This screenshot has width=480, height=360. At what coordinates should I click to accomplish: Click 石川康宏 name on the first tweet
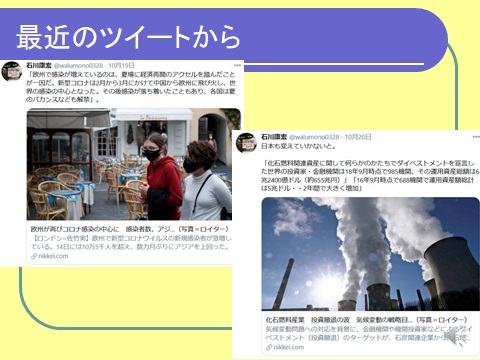click(39, 65)
